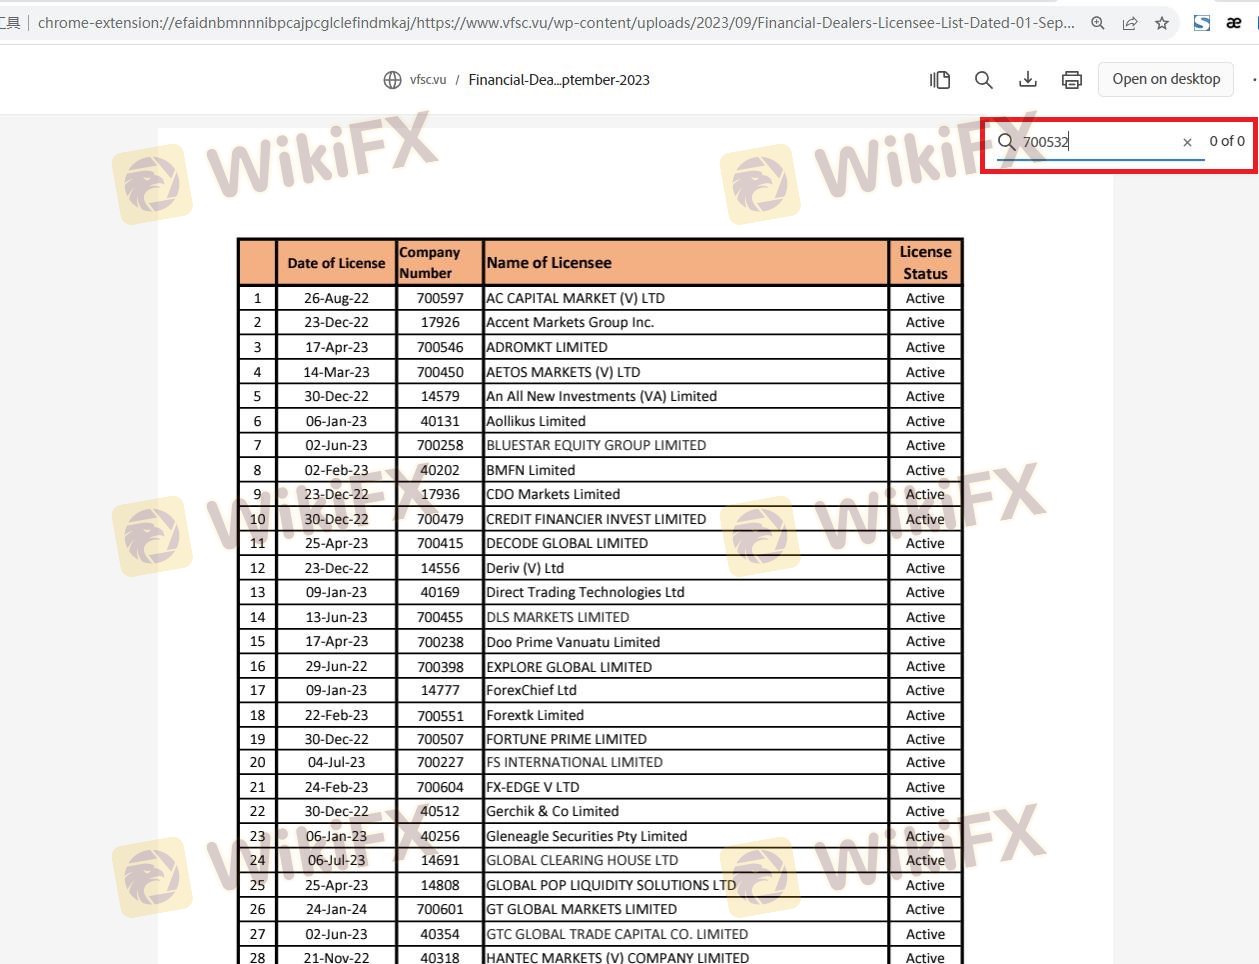Click the search magnifier in PDF toolbar
This screenshot has height=964, width=1259.
tap(984, 80)
